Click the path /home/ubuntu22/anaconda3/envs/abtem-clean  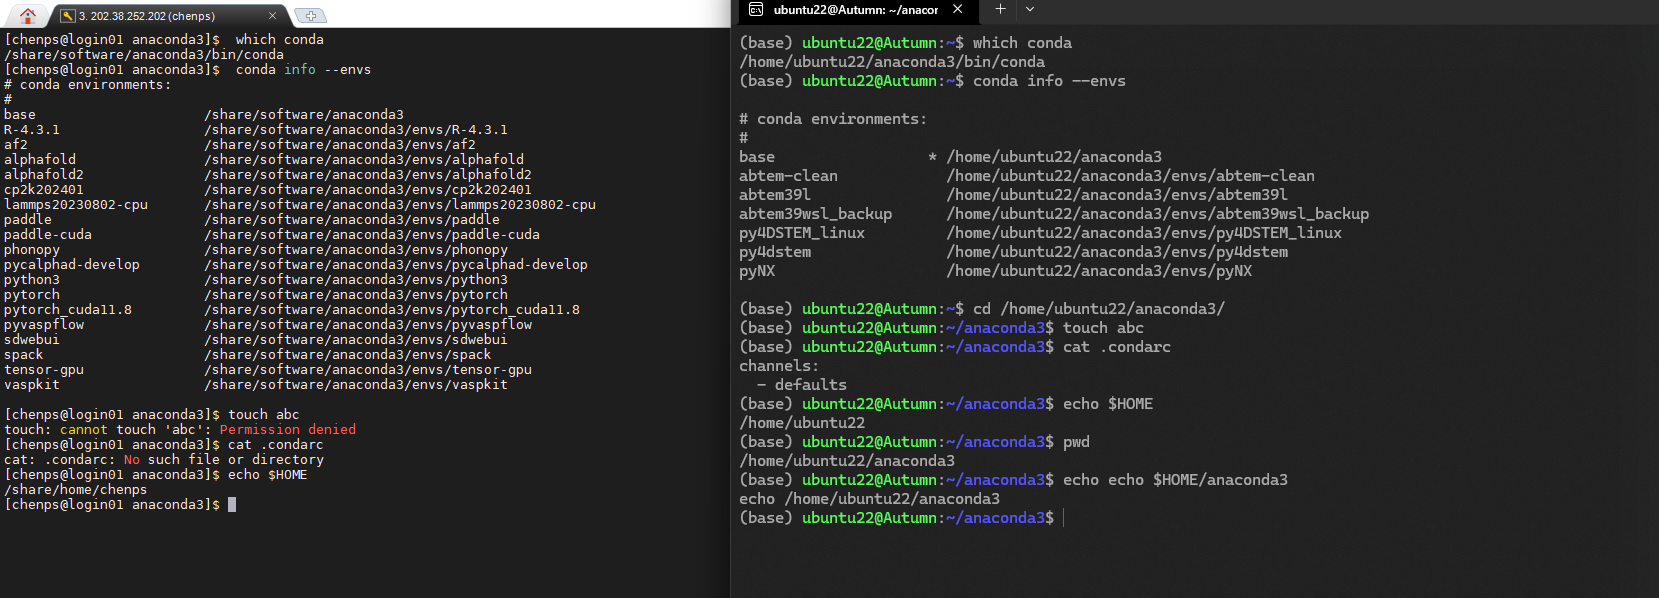tap(1131, 176)
